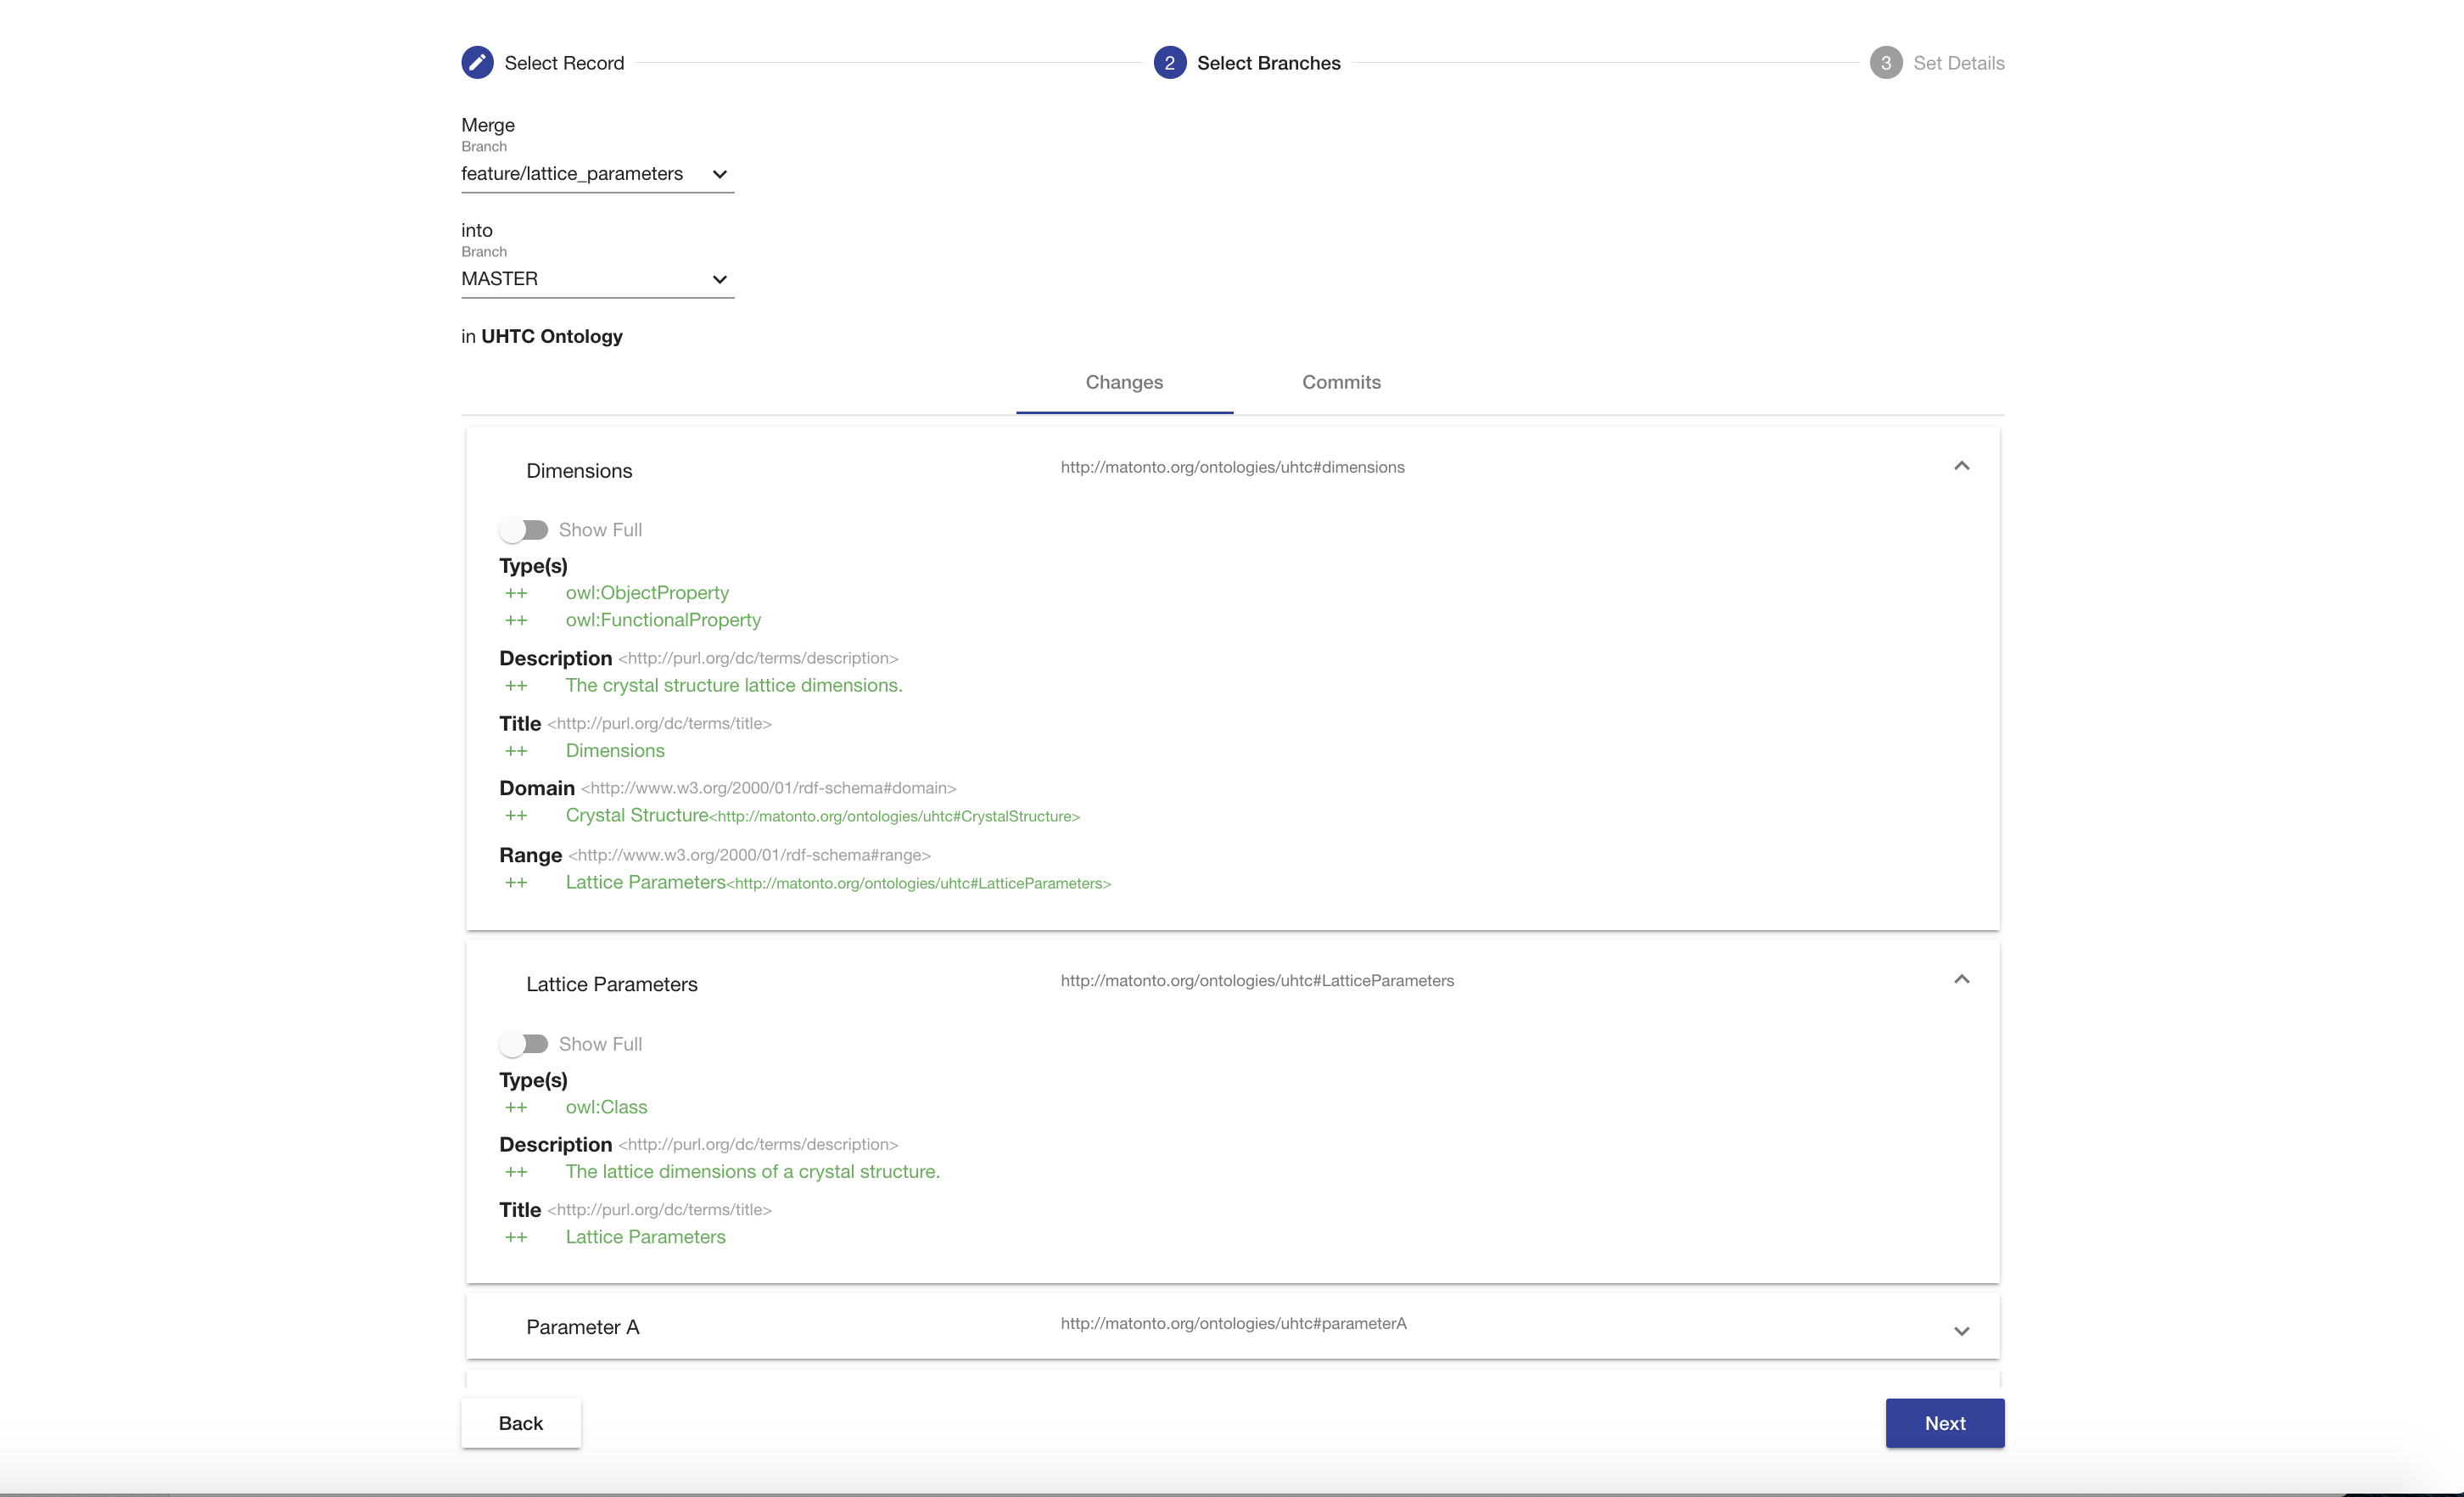This screenshot has width=2464, height=1497.
Task: Collapse the Dimensions panel with its chevron
Action: click(1961, 466)
